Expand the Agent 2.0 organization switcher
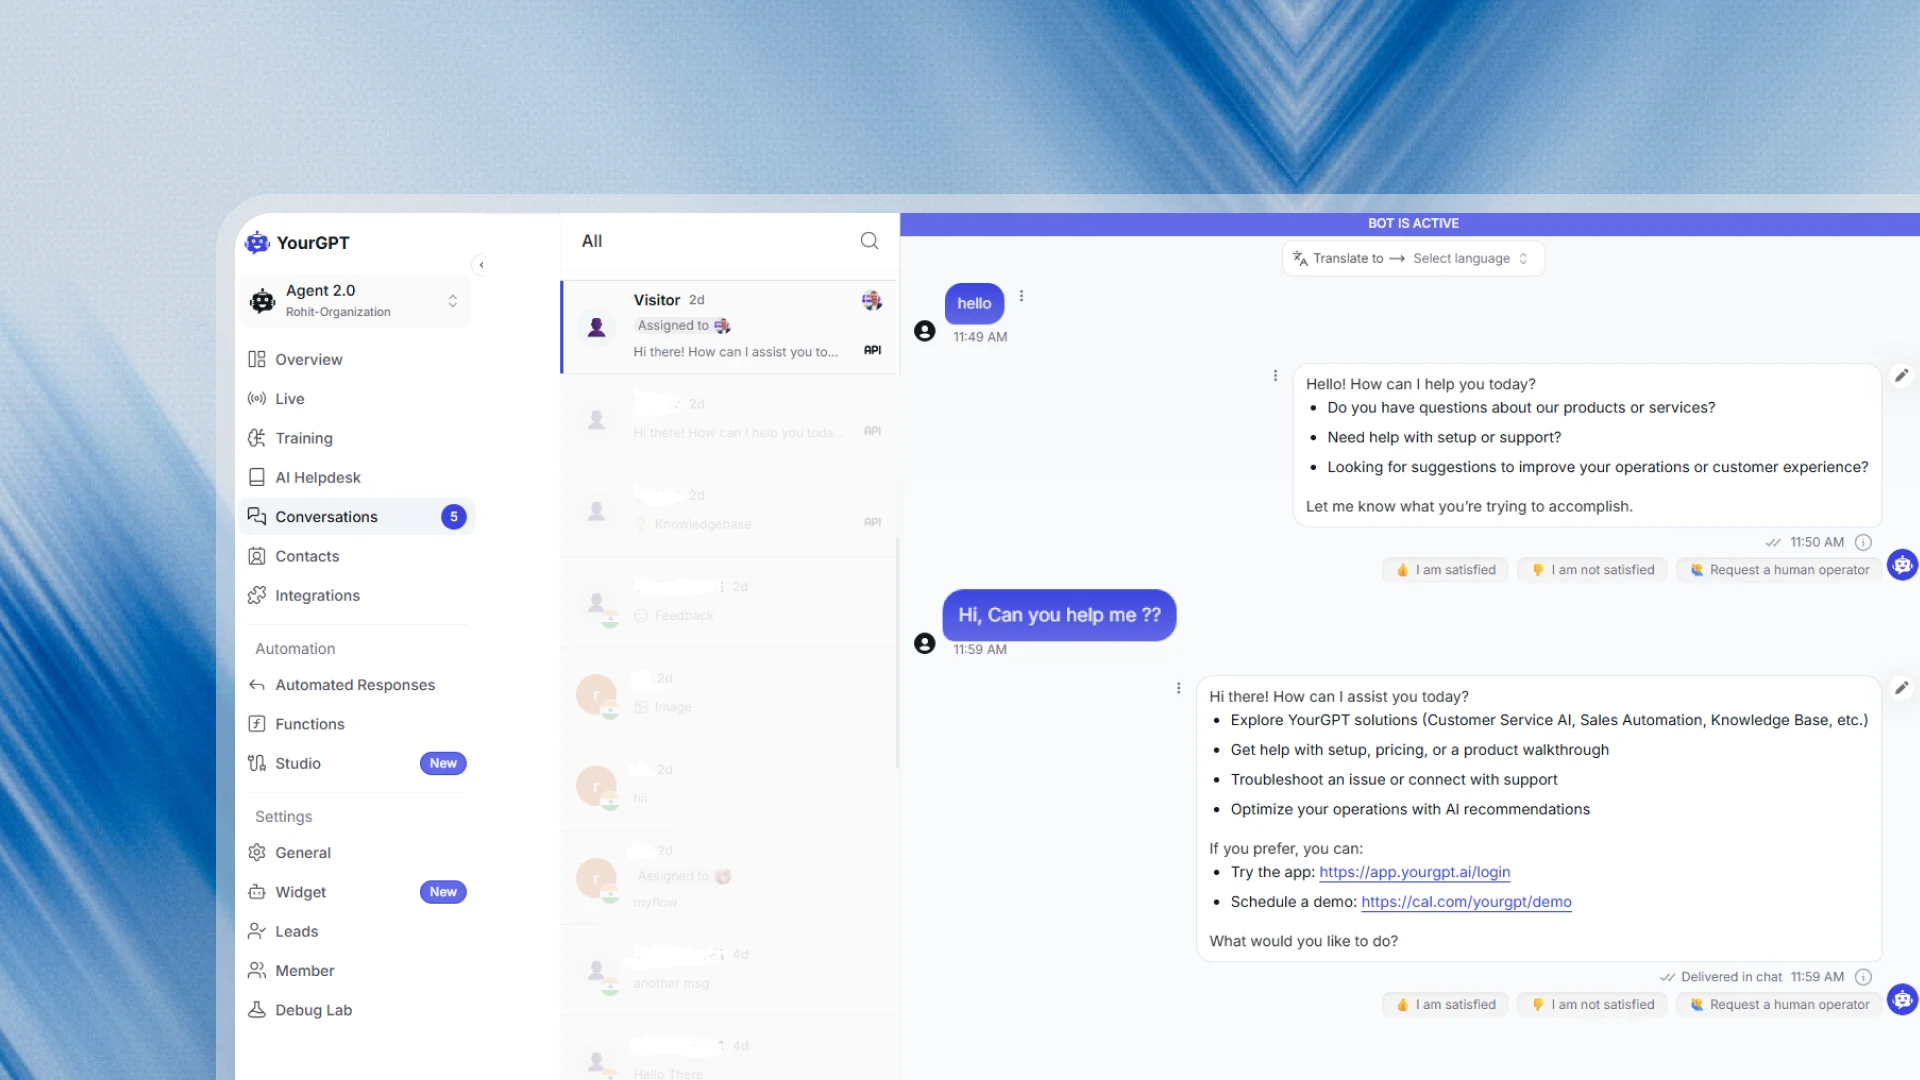The image size is (1920, 1080). 453,301
